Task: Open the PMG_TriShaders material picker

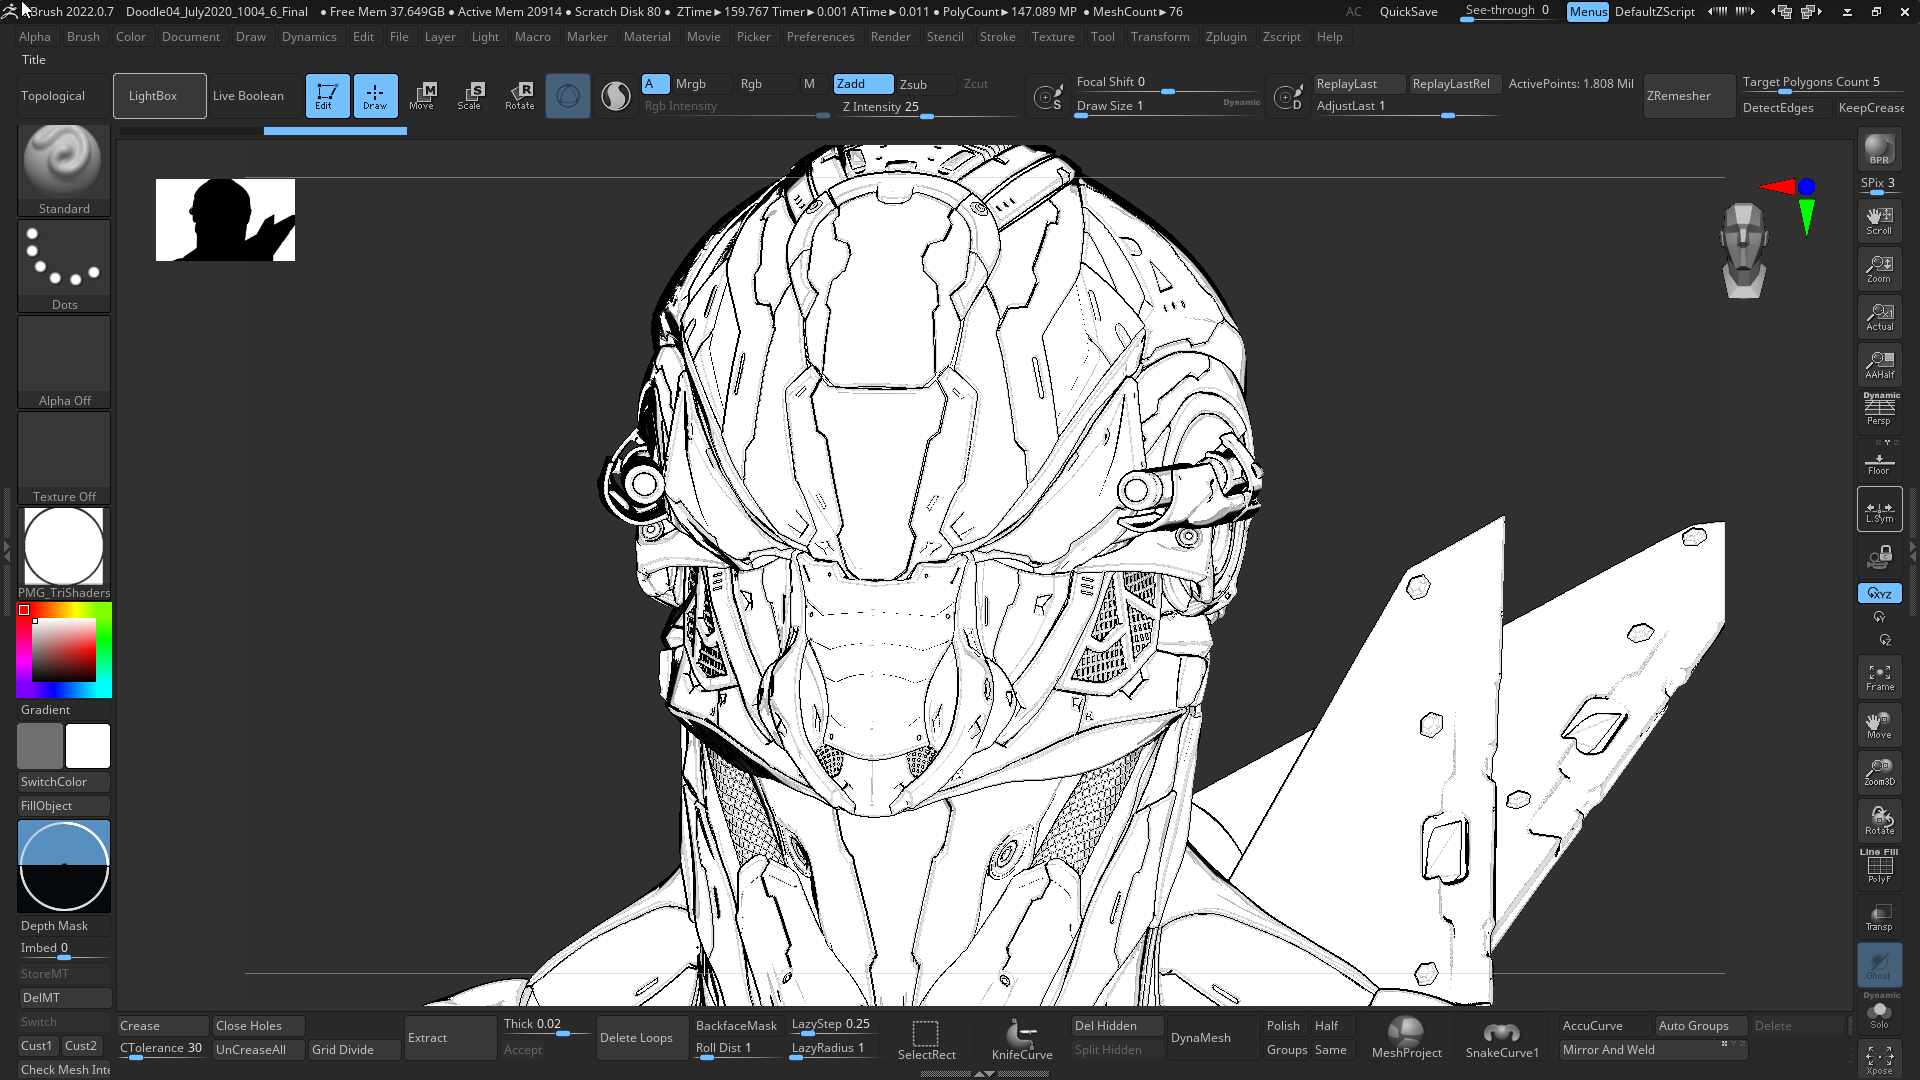Action: (64, 554)
